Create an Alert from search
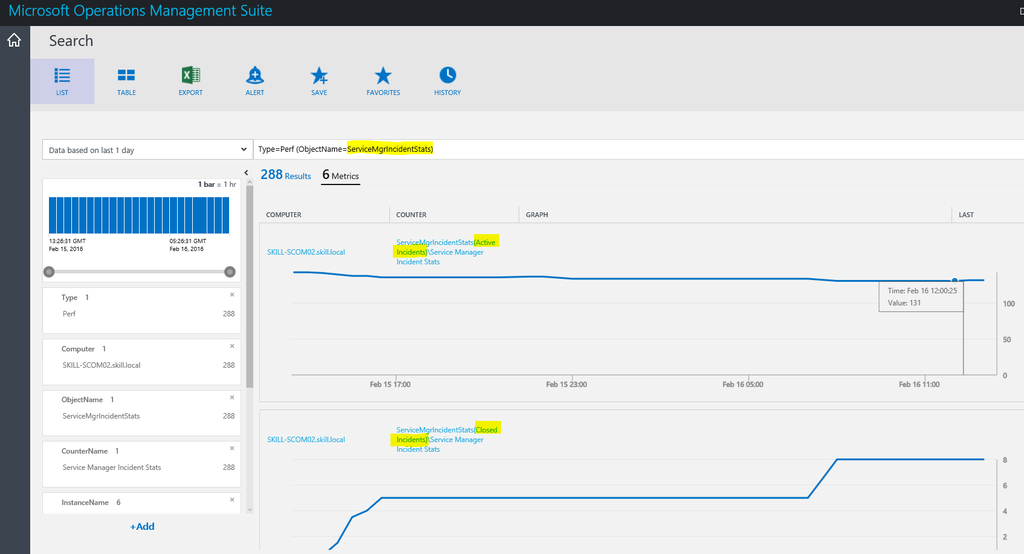1024x554 pixels. (255, 81)
